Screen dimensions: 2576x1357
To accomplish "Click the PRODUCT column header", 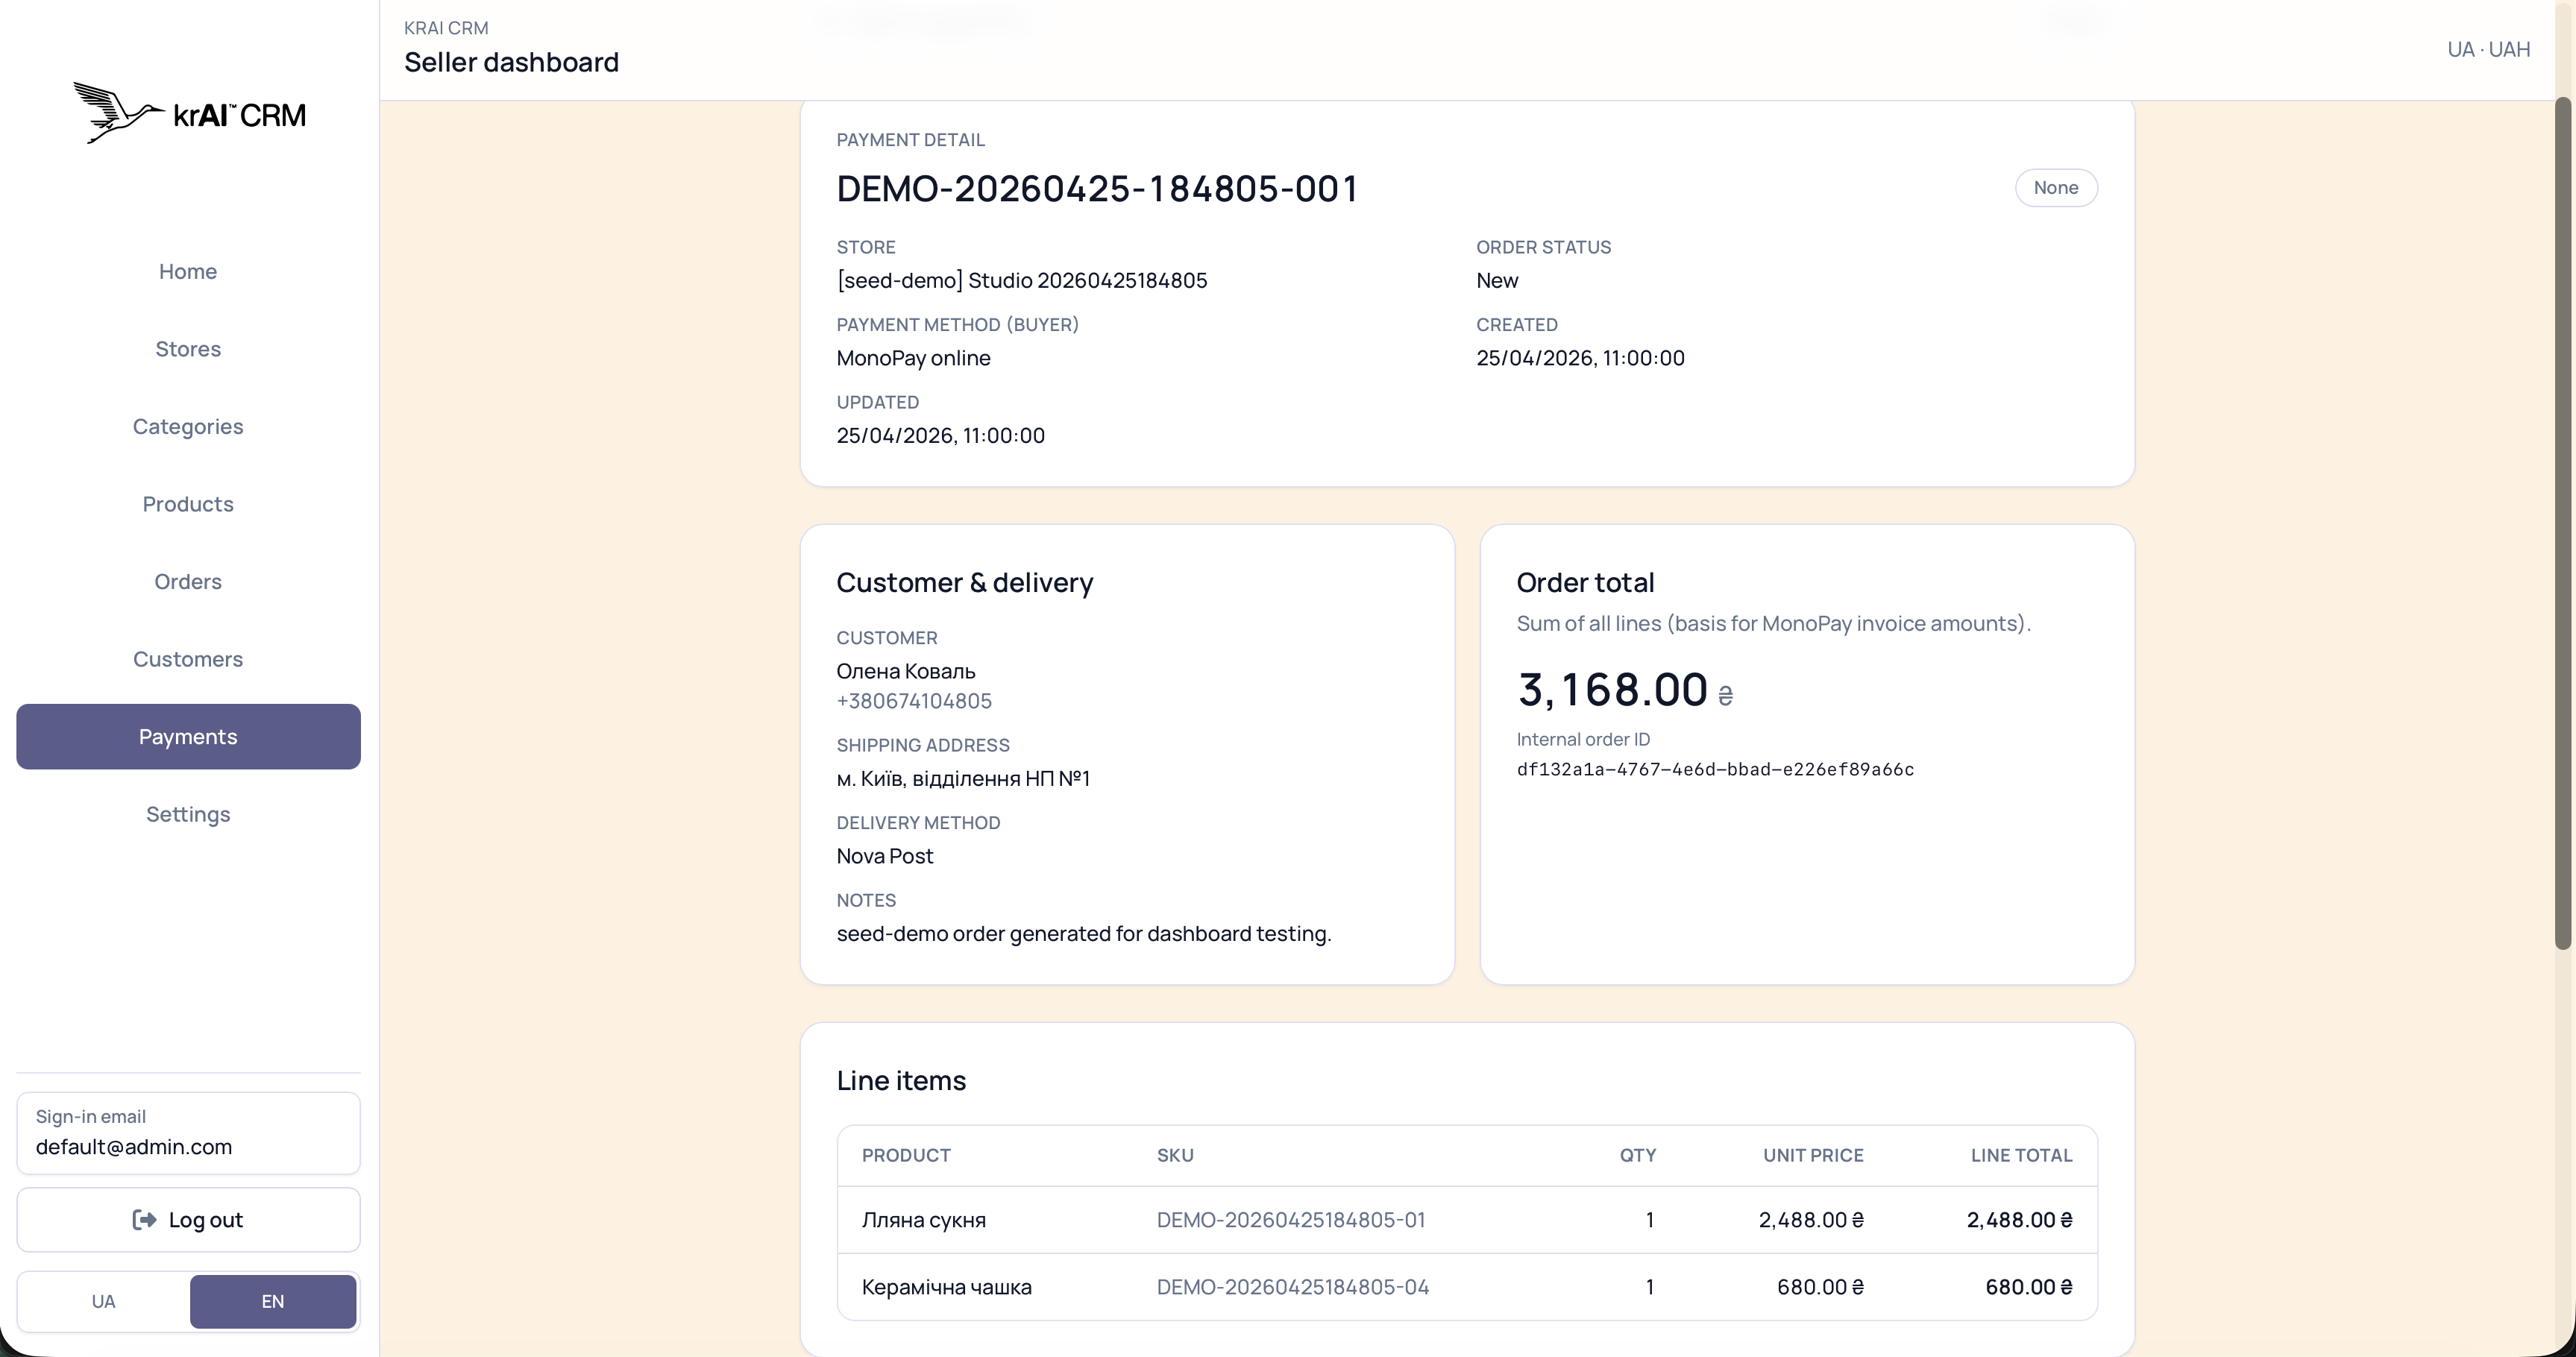I will pyautogui.click(x=906, y=1155).
